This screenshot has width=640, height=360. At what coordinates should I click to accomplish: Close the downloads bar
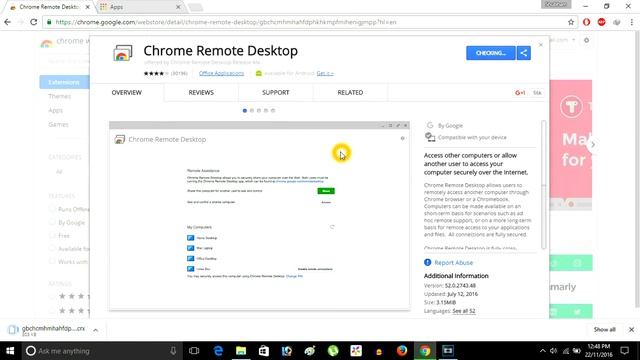[x=631, y=329]
